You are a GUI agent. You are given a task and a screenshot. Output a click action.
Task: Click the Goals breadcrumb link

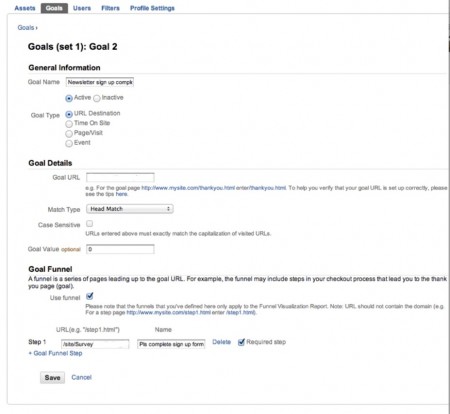[26, 28]
